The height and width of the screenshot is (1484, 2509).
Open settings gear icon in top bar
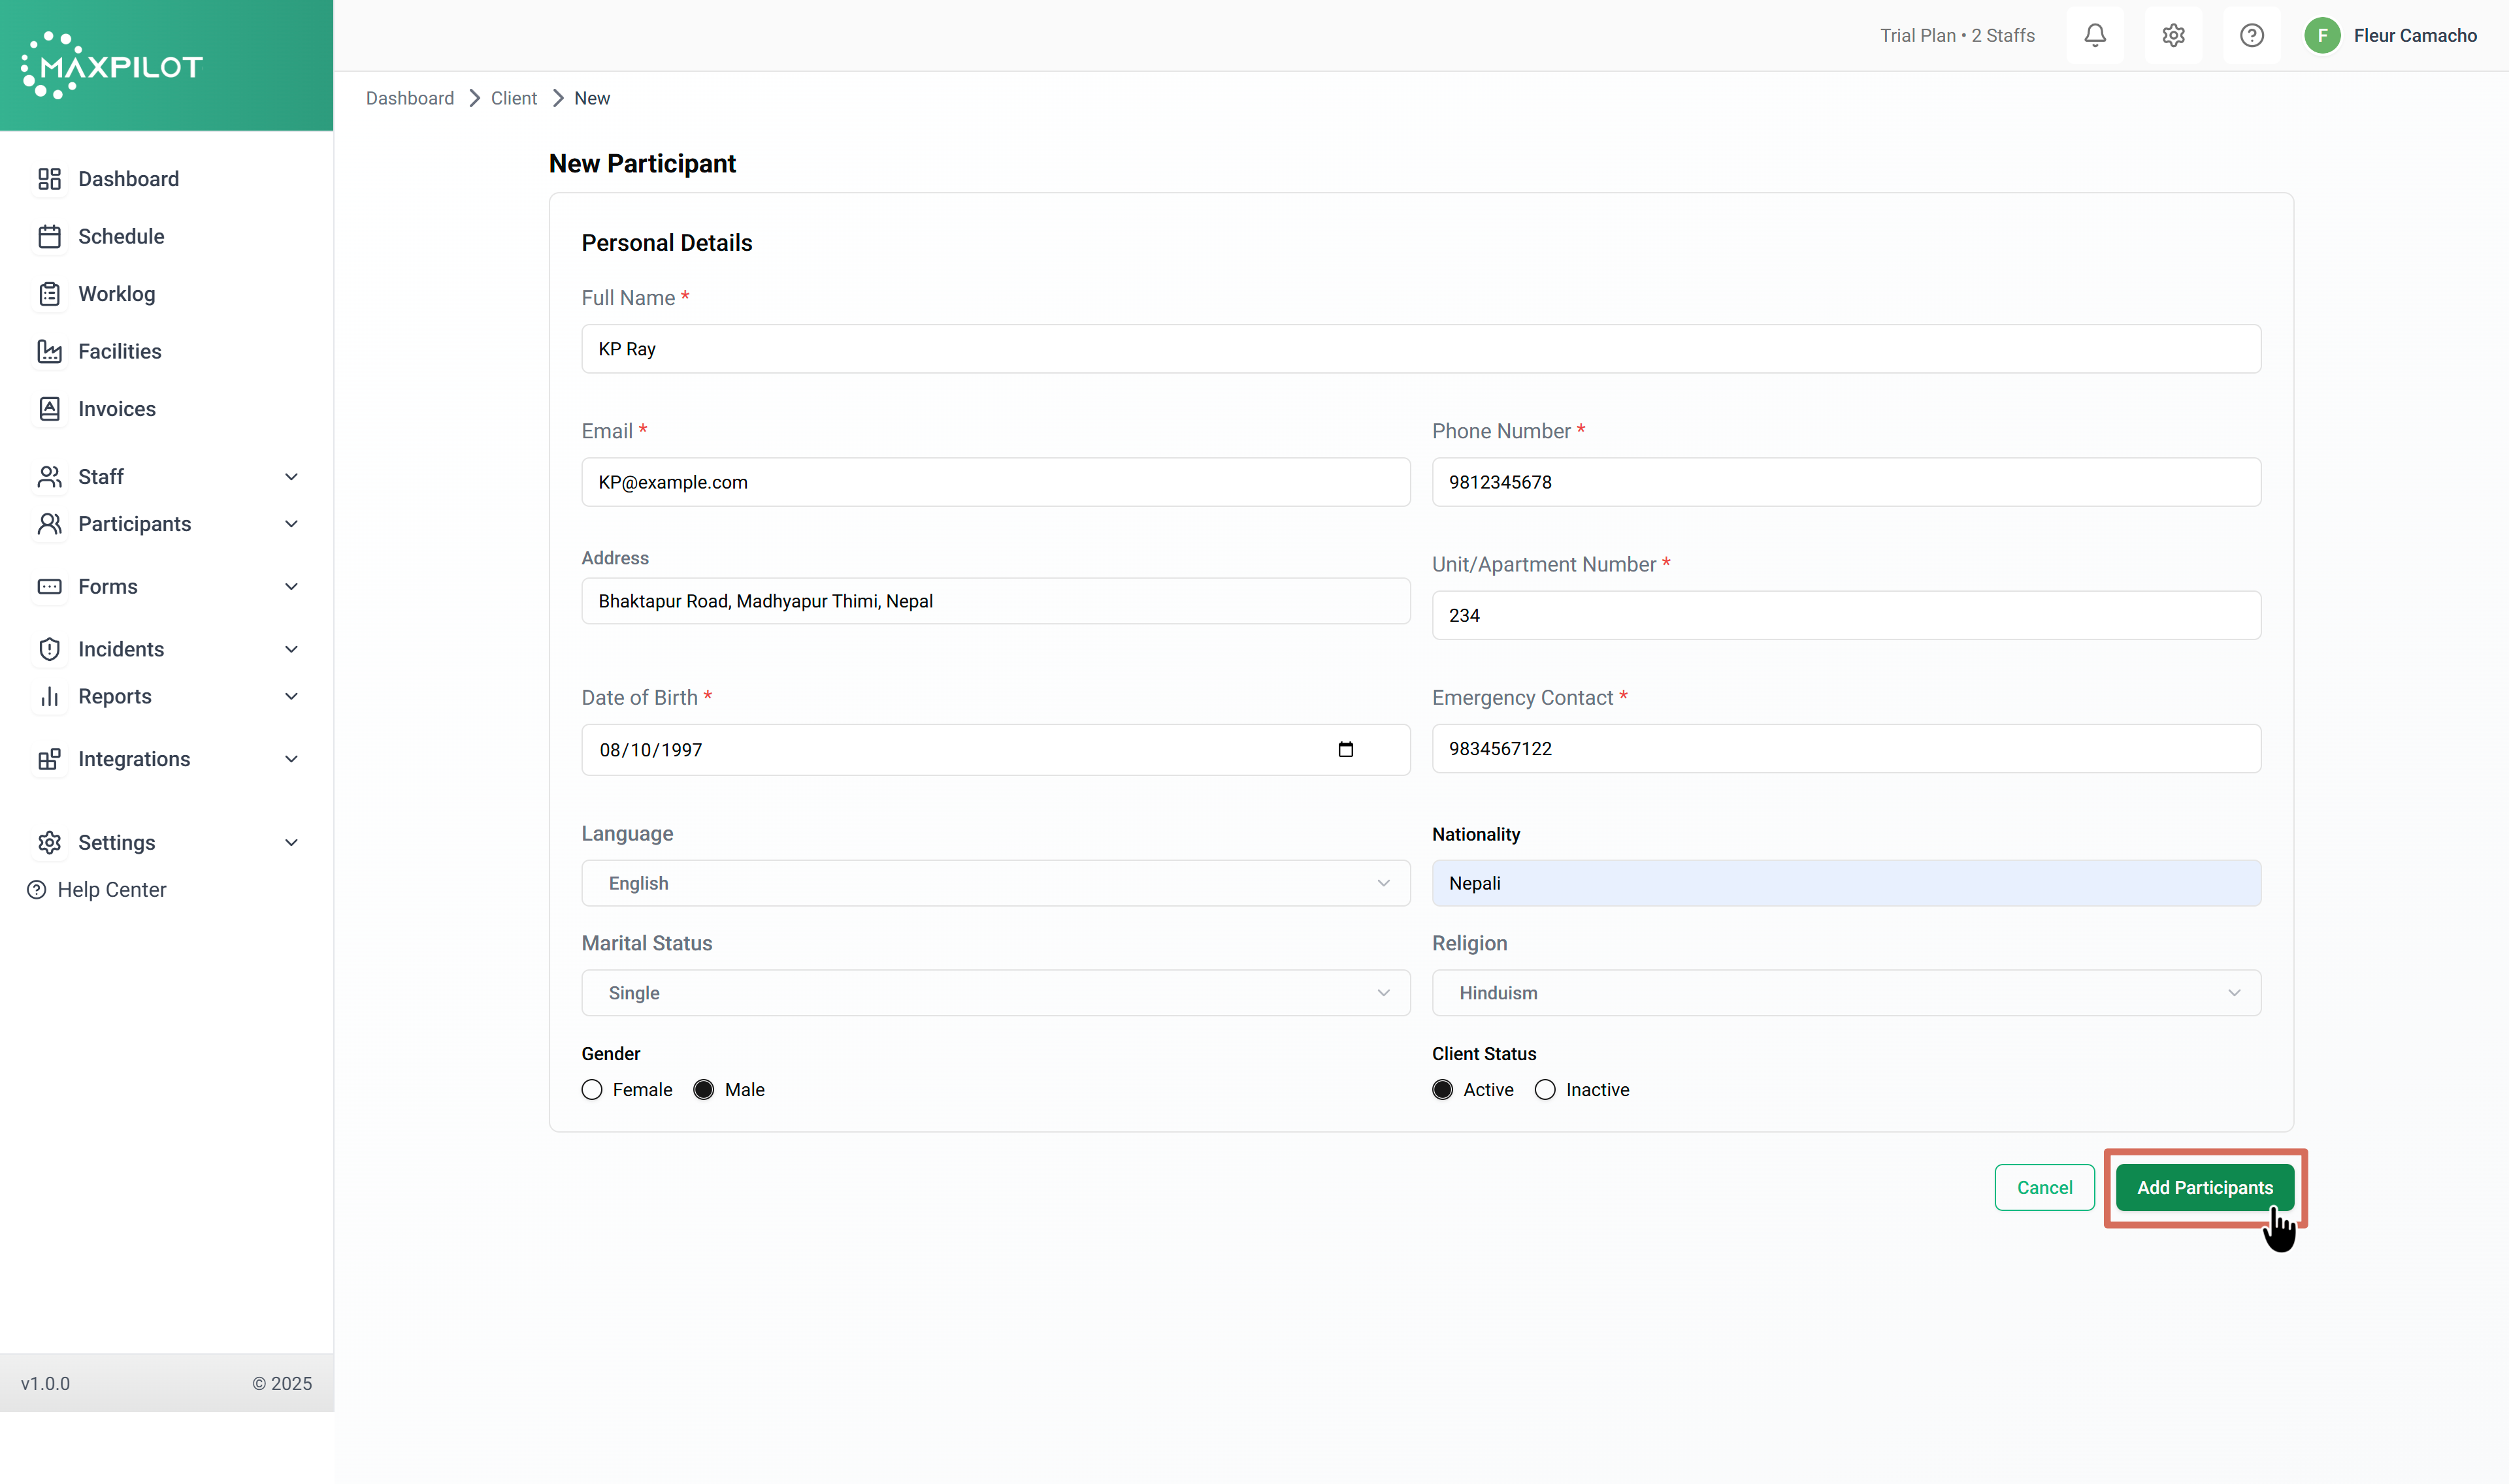(x=2173, y=35)
